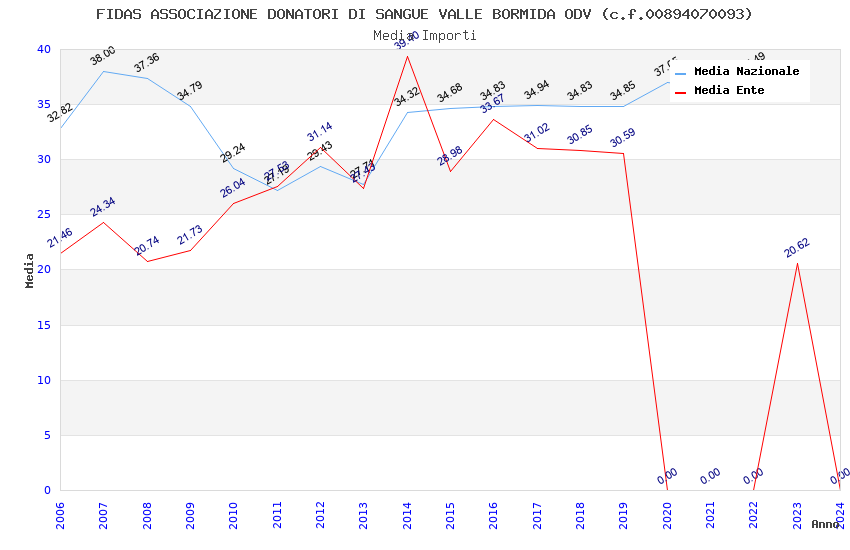This screenshot has height=550, width=850.
Task: Click x-axis year label 2023
Action: tap(797, 515)
